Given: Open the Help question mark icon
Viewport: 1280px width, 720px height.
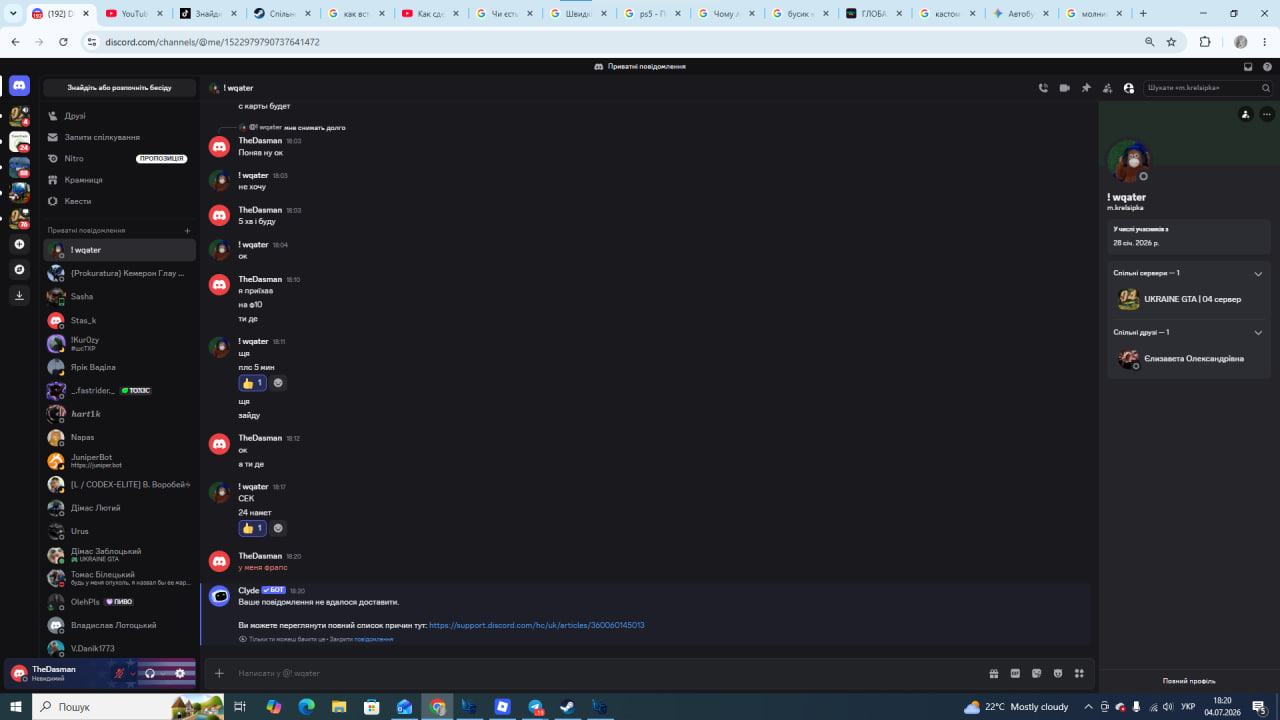Looking at the screenshot, I should [1267, 67].
